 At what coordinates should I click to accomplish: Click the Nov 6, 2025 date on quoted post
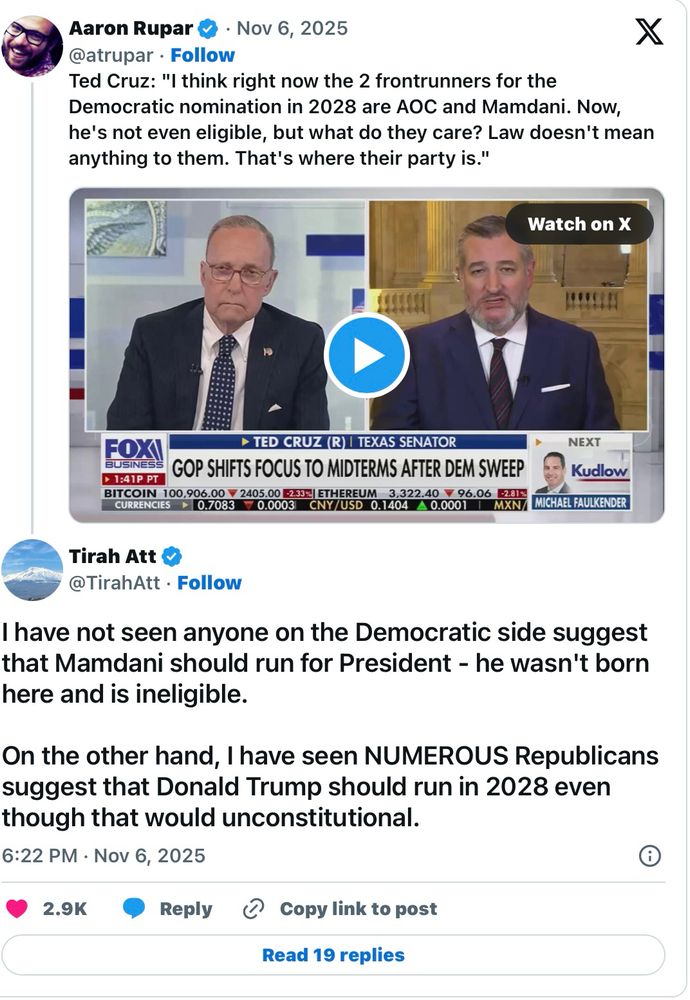pyautogui.click(x=292, y=29)
